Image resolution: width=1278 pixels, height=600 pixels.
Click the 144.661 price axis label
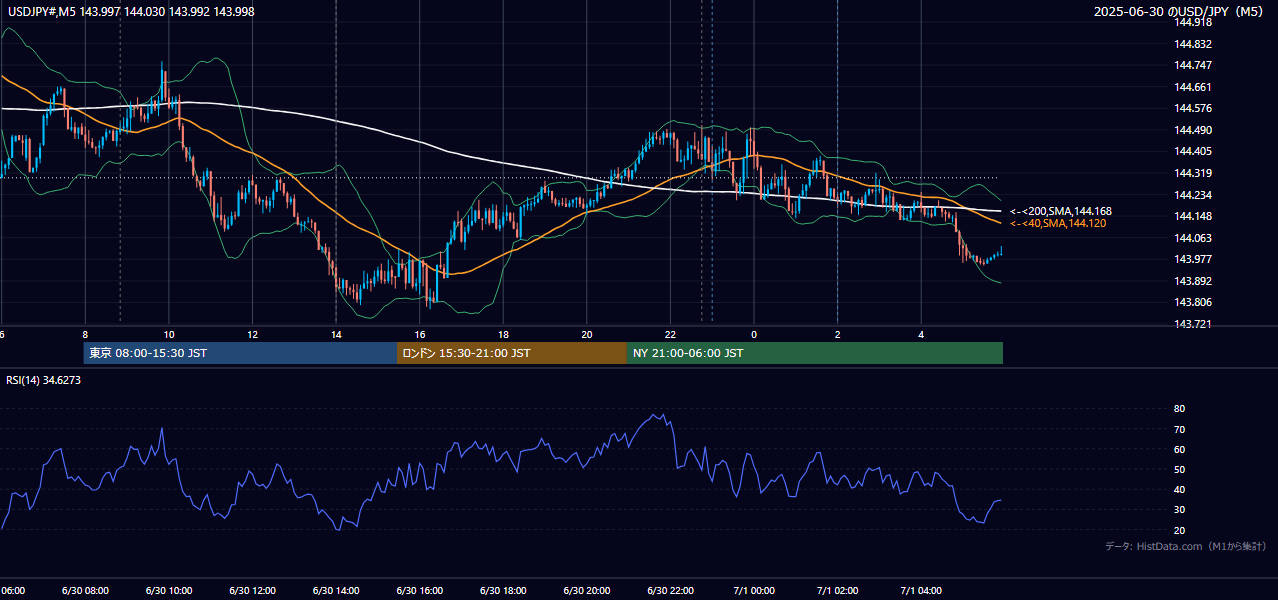(1194, 87)
